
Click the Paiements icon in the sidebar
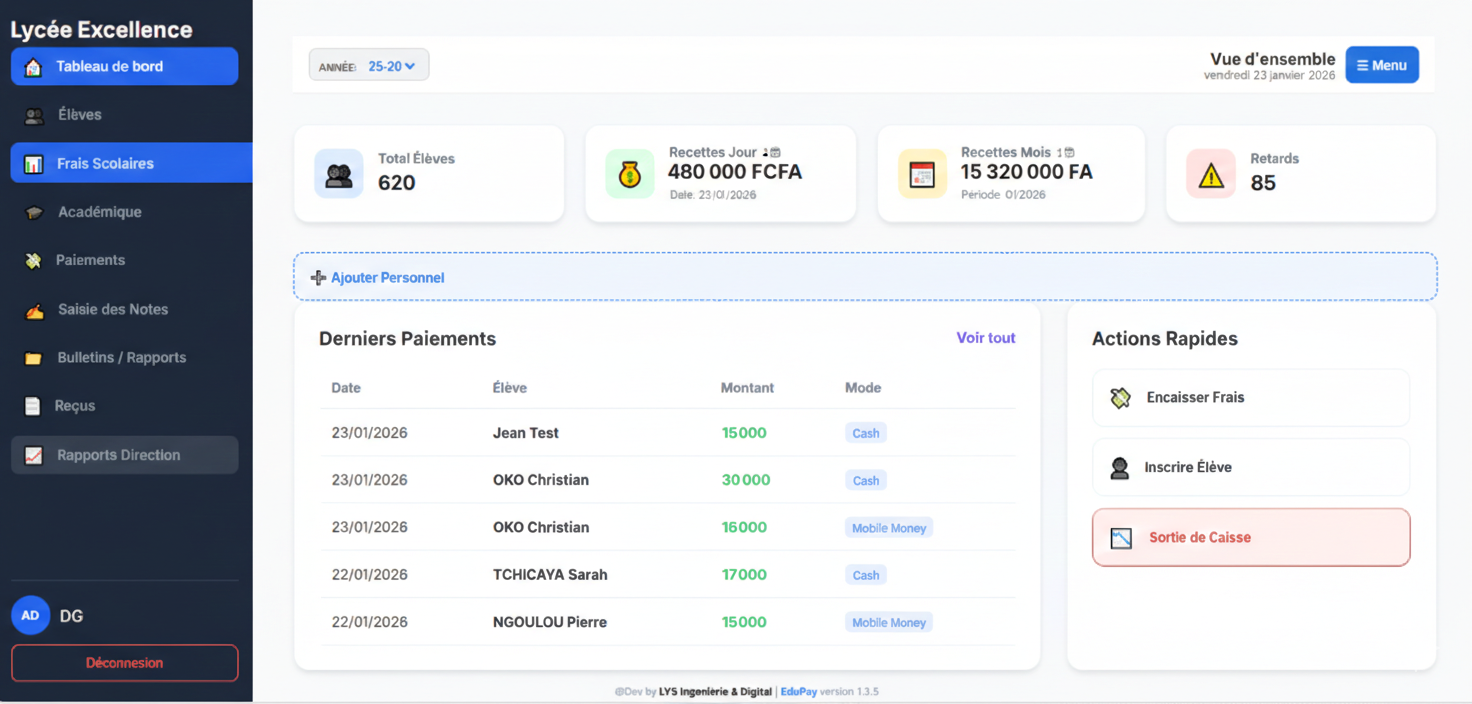click(32, 260)
